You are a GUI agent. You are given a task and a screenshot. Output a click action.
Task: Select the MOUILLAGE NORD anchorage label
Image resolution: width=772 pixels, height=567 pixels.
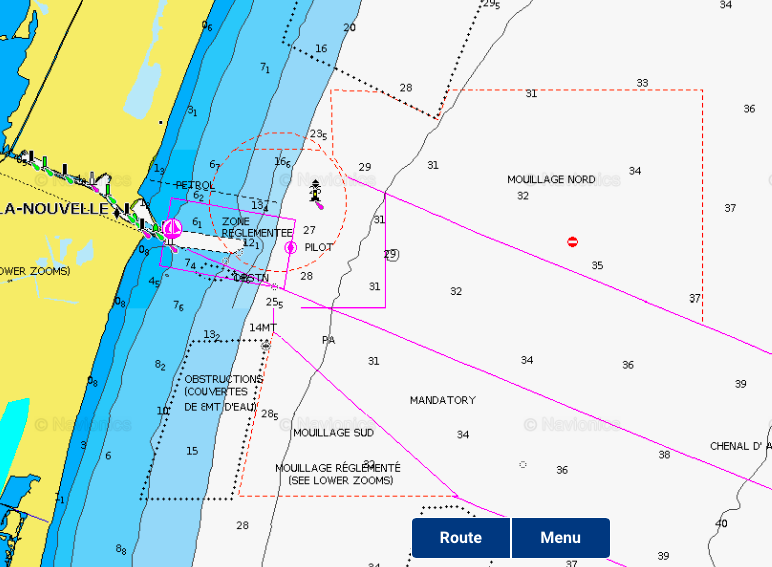pyautogui.click(x=551, y=180)
